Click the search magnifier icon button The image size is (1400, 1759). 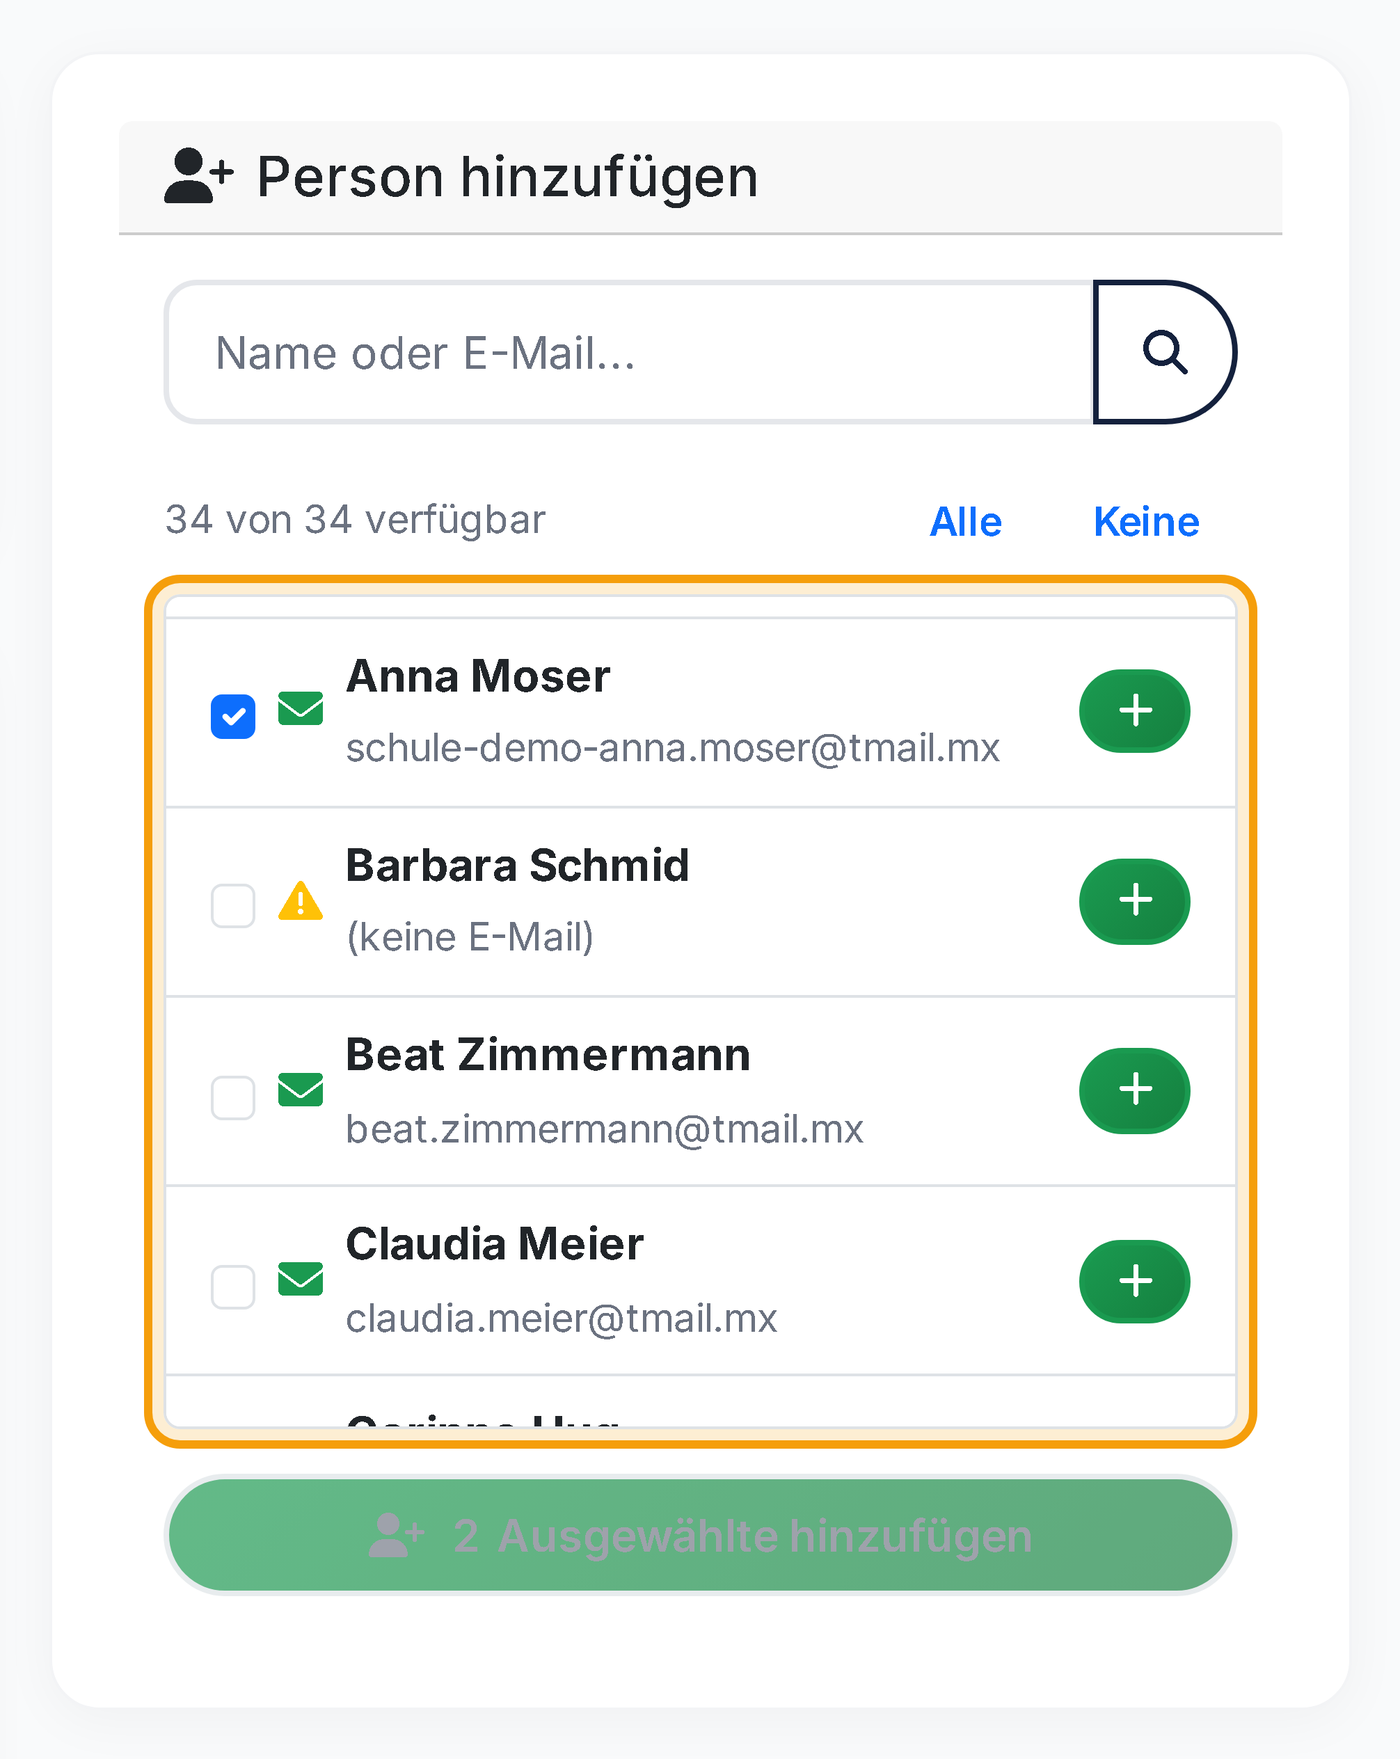tap(1165, 352)
